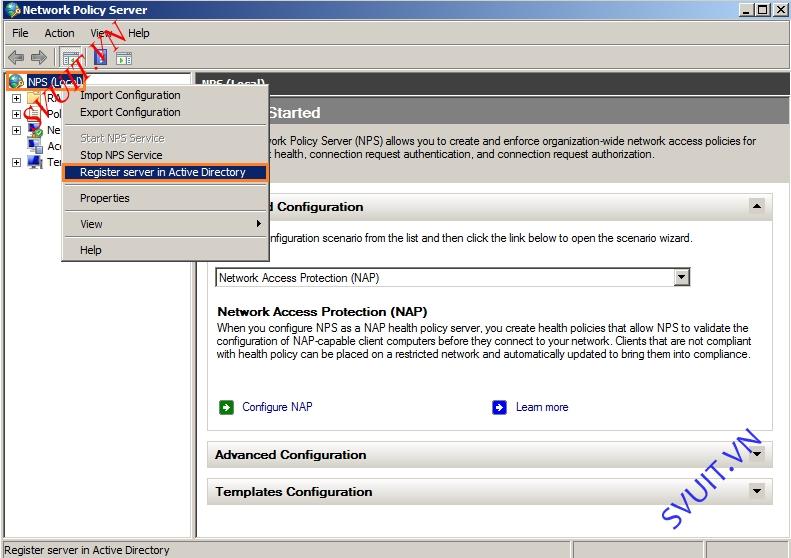Viewport: 791px width, 558px height.
Task: Click the Templates Configuration header
Action: pyautogui.click(x=489, y=491)
